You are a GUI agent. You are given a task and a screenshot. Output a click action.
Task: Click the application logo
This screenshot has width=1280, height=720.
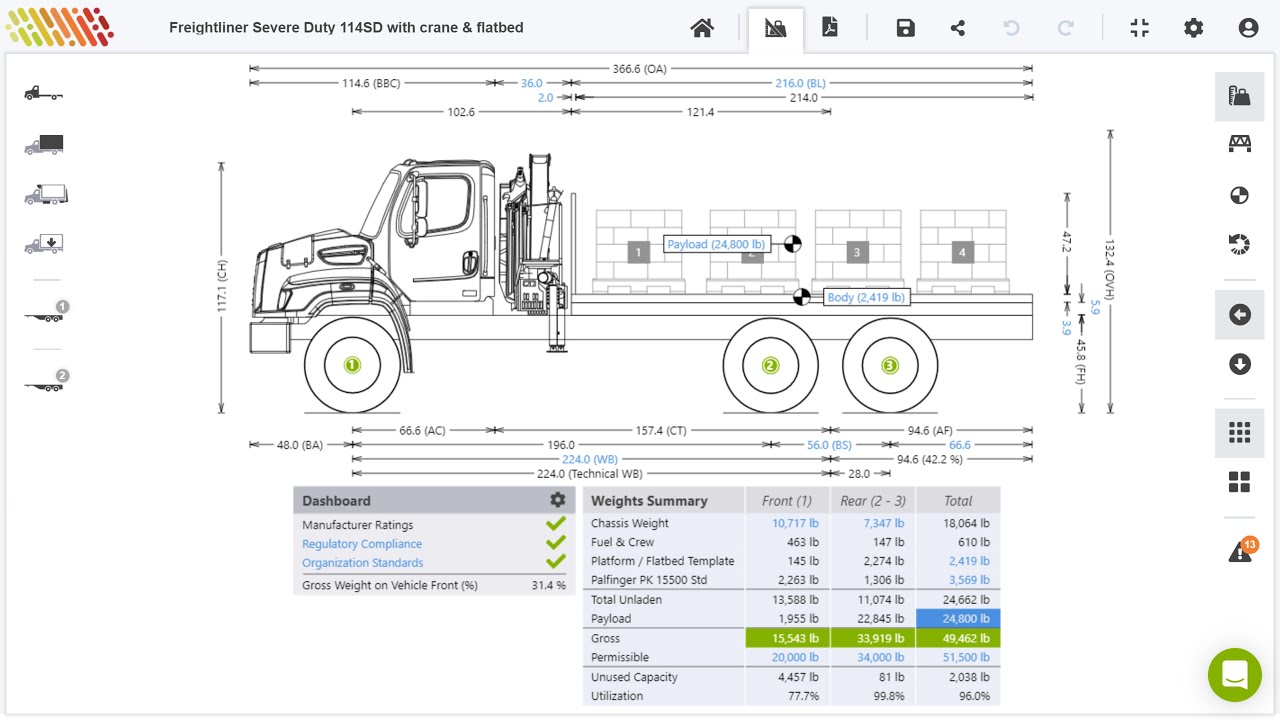pyautogui.click(x=60, y=27)
